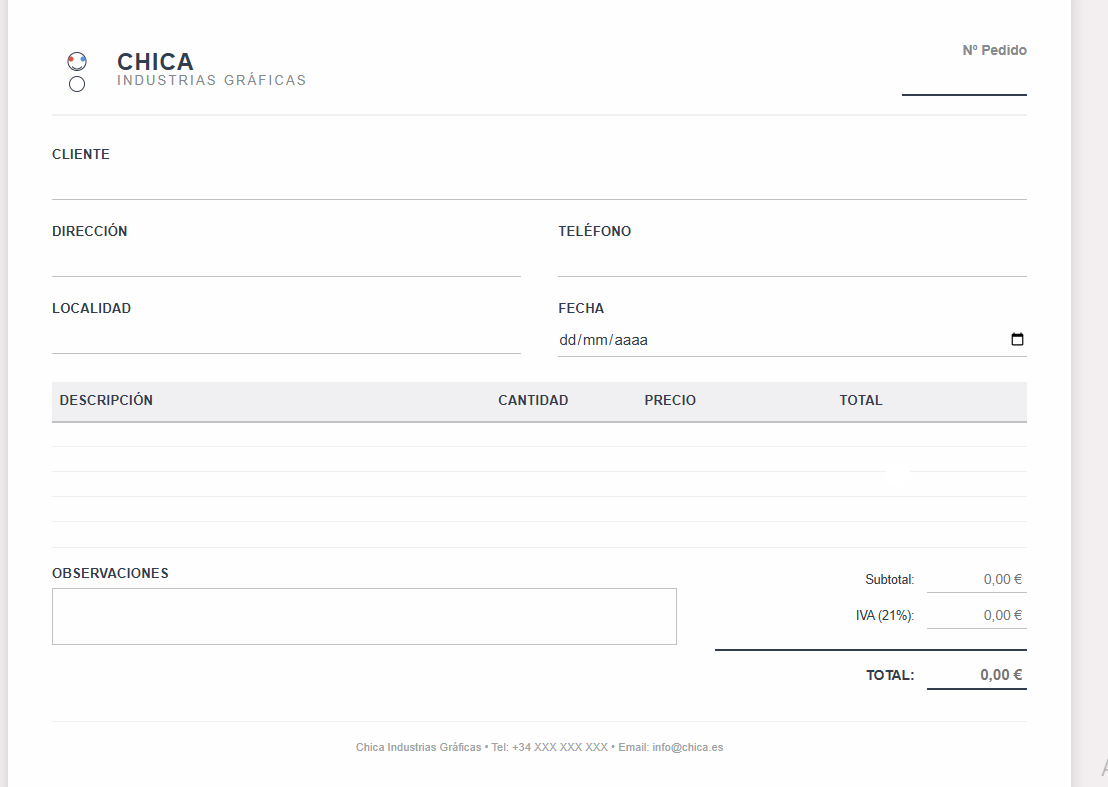Click the Dirección input field
Screen dimensions: 1108x787
286,261
